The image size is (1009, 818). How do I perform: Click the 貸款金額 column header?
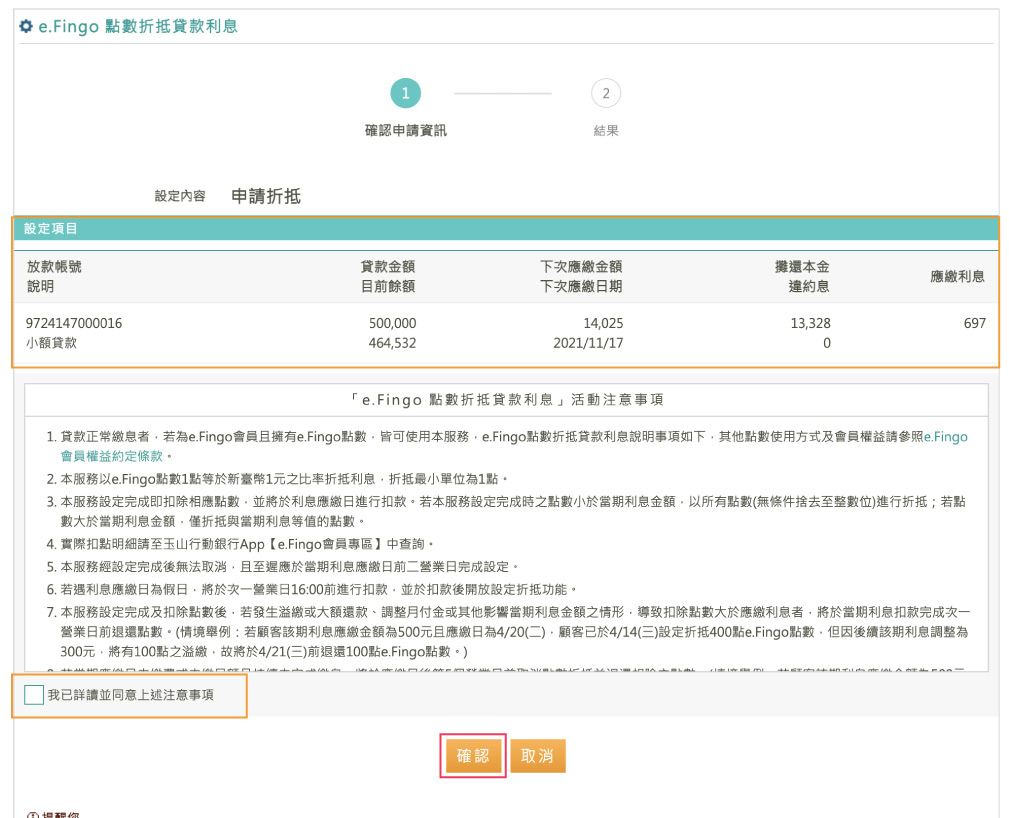388,266
